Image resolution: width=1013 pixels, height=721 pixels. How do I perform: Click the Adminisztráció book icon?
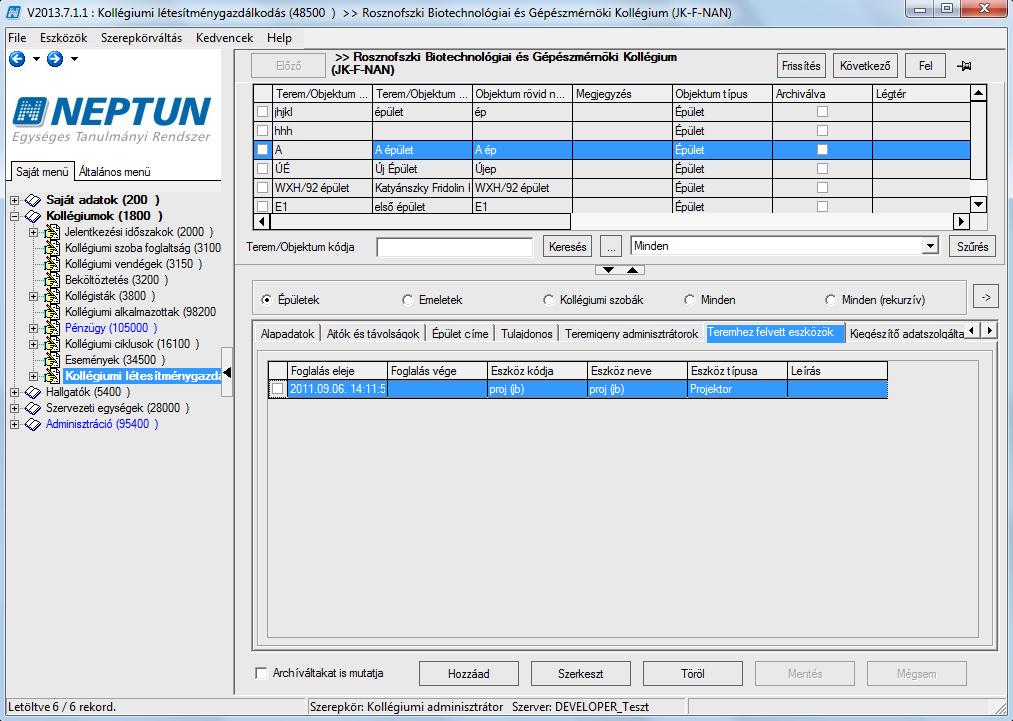coord(32,424)
